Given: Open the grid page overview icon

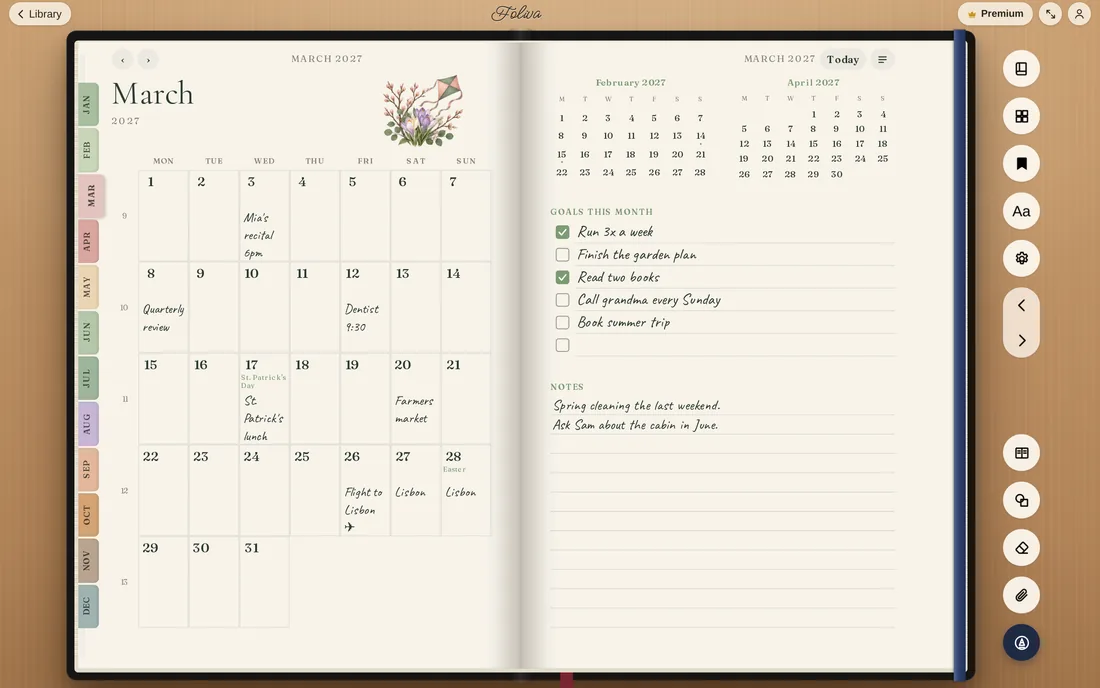Looking at the screenshot, I should click(x=1021, y=116).
